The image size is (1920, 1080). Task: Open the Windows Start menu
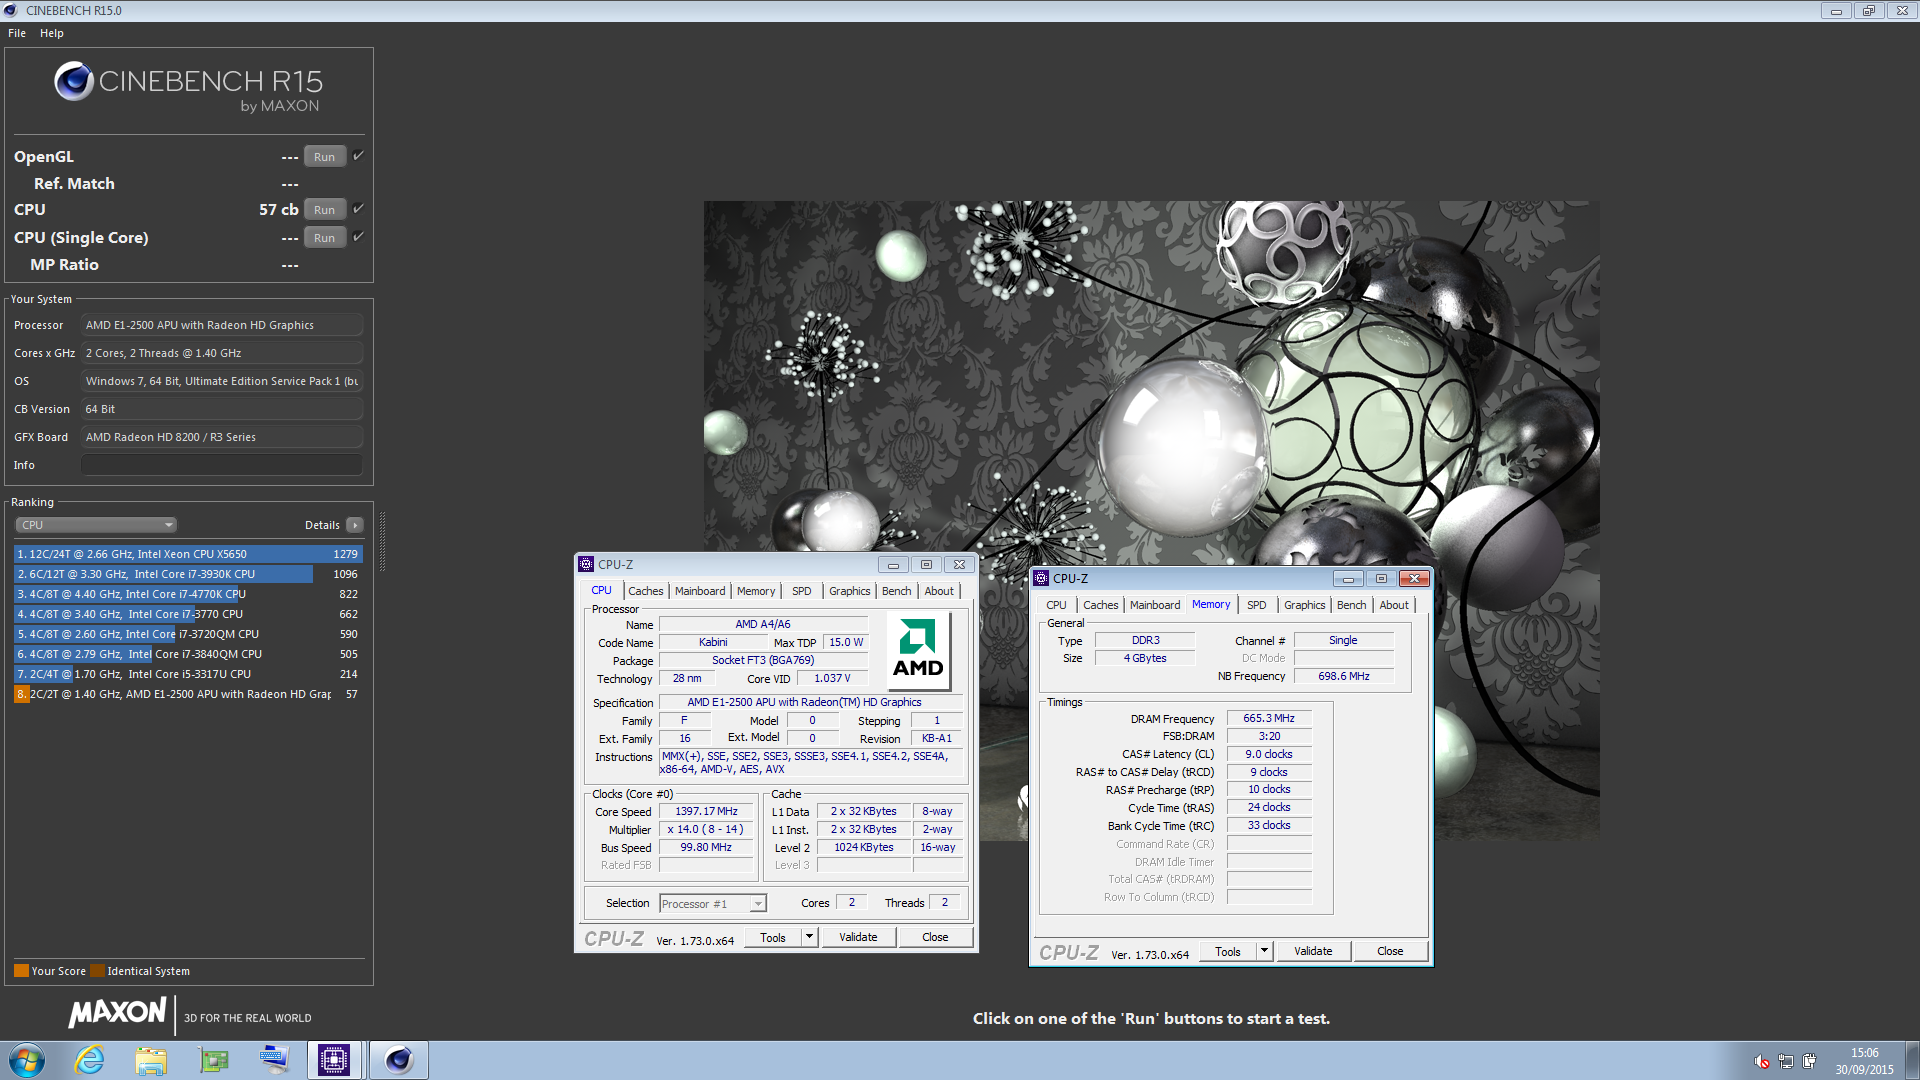(x=27, y=1060)
